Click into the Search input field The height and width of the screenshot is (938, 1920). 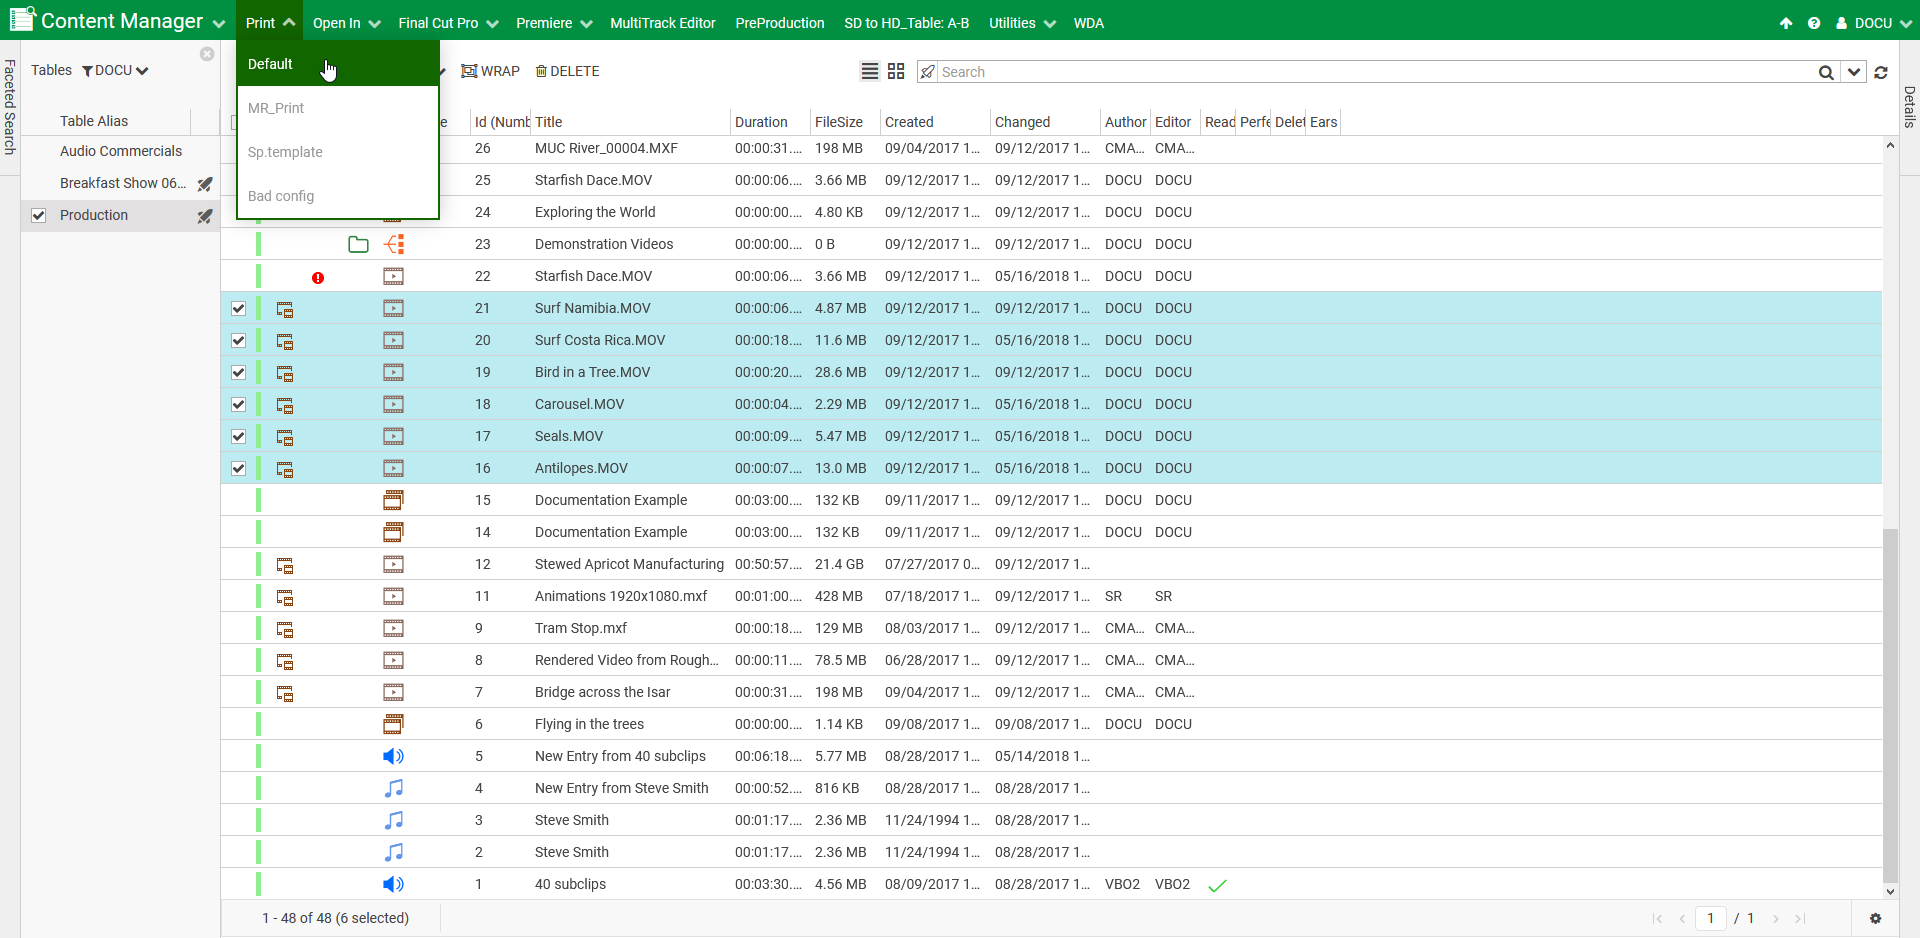(x=1375, y=72)
